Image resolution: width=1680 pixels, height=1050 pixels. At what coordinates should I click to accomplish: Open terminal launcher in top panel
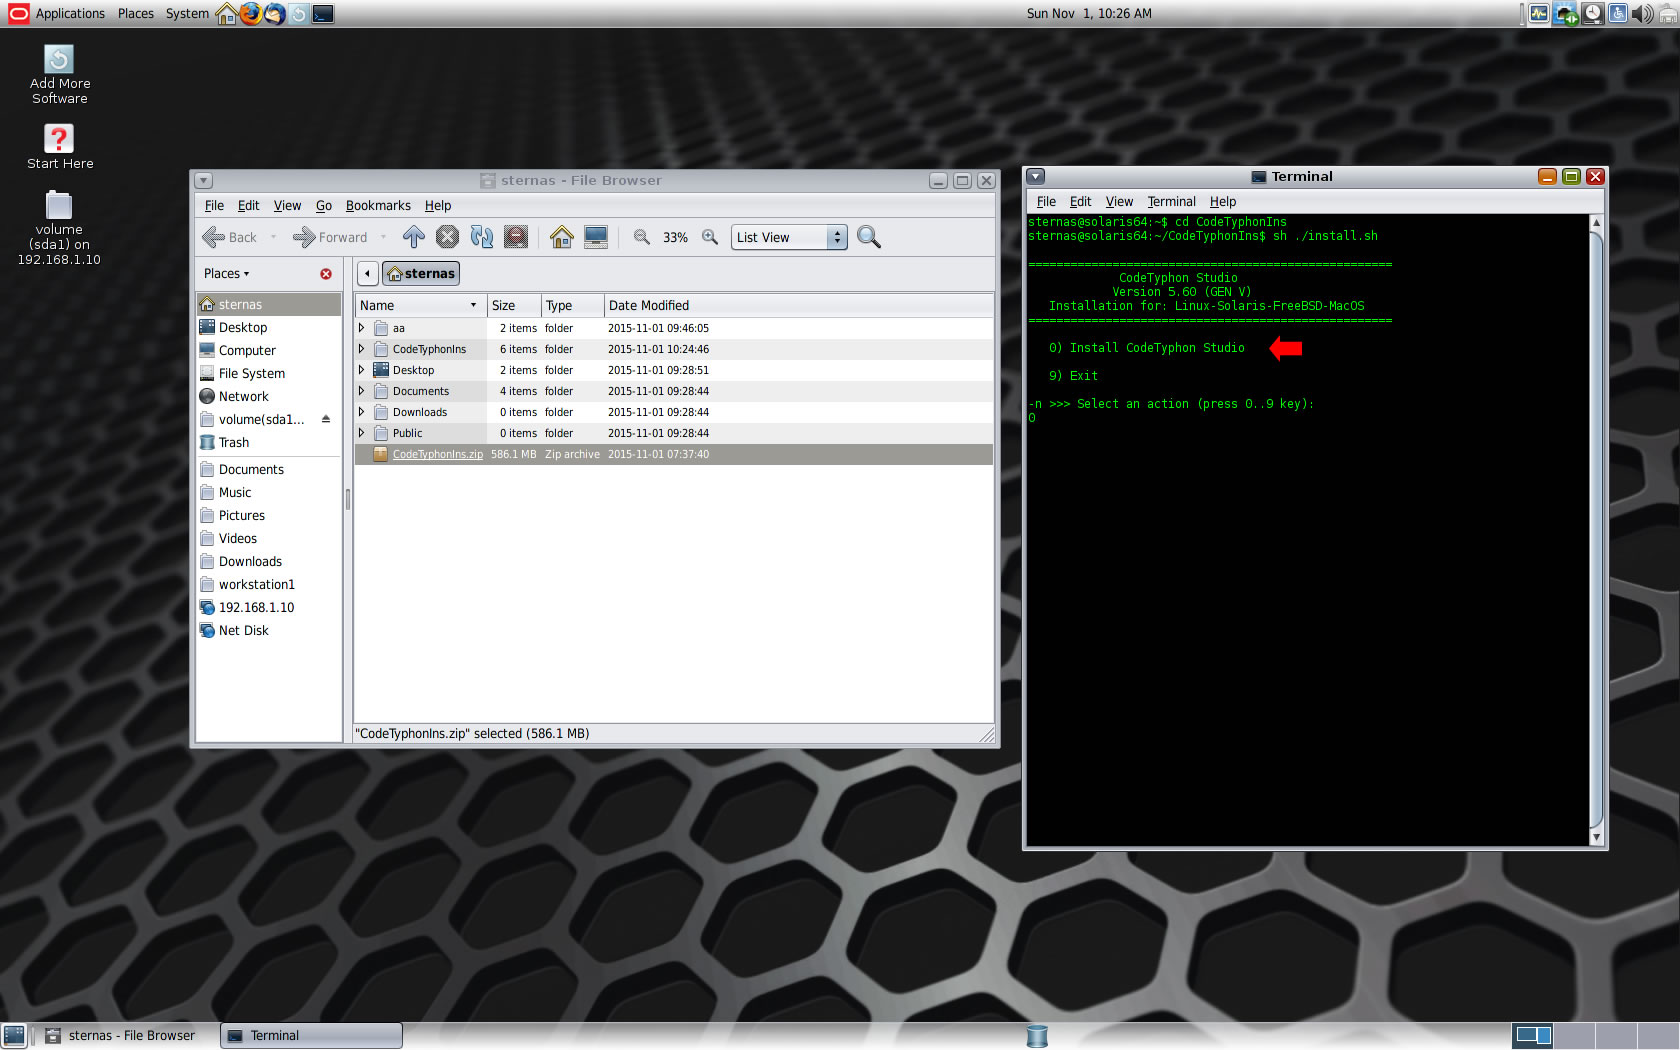pos(323,13)
